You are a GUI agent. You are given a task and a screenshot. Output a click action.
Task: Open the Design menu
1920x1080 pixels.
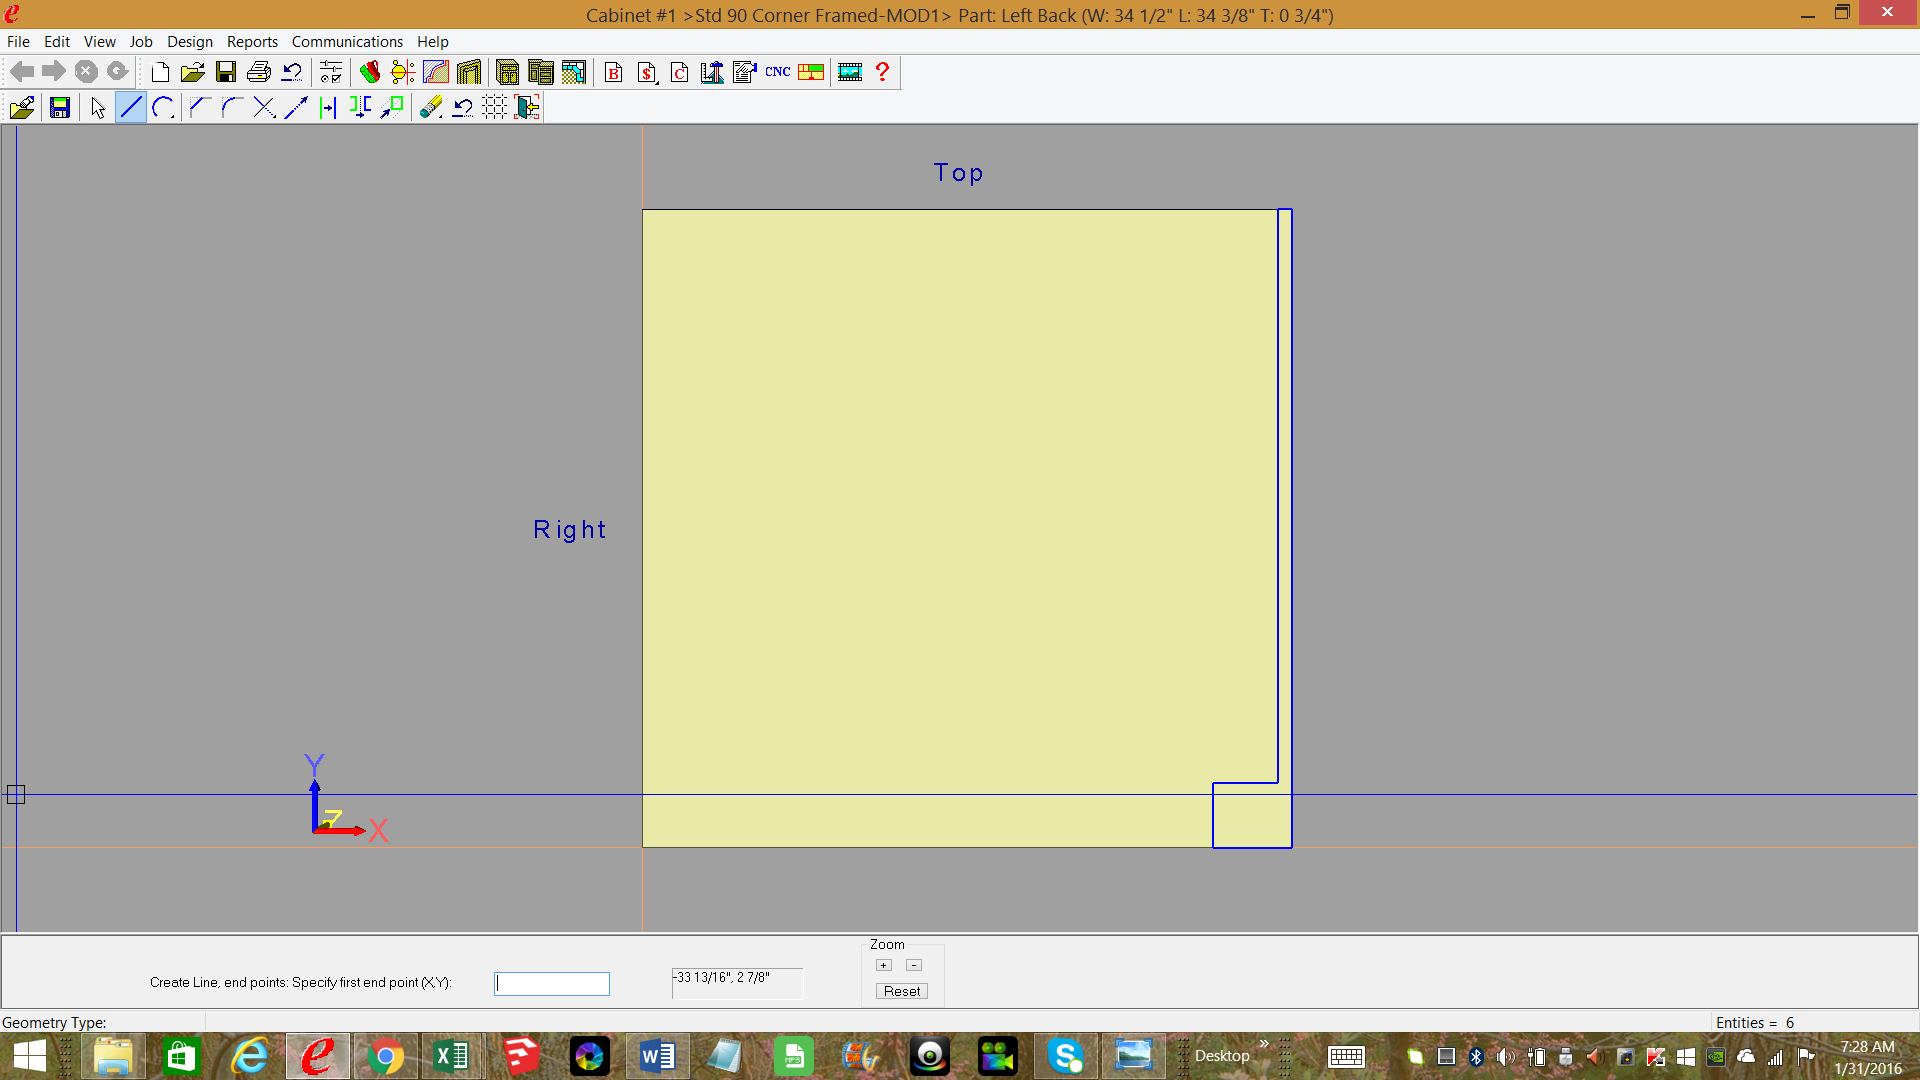click(x=189, y=41)
